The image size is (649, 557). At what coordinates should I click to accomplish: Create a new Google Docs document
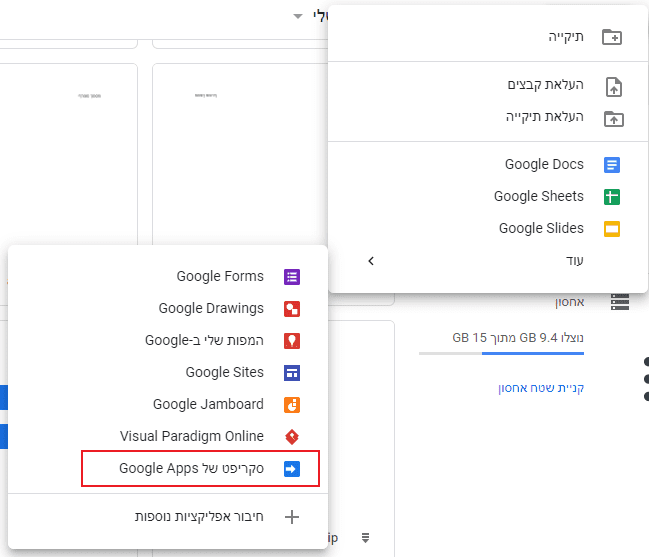click(x=488, y=165)
